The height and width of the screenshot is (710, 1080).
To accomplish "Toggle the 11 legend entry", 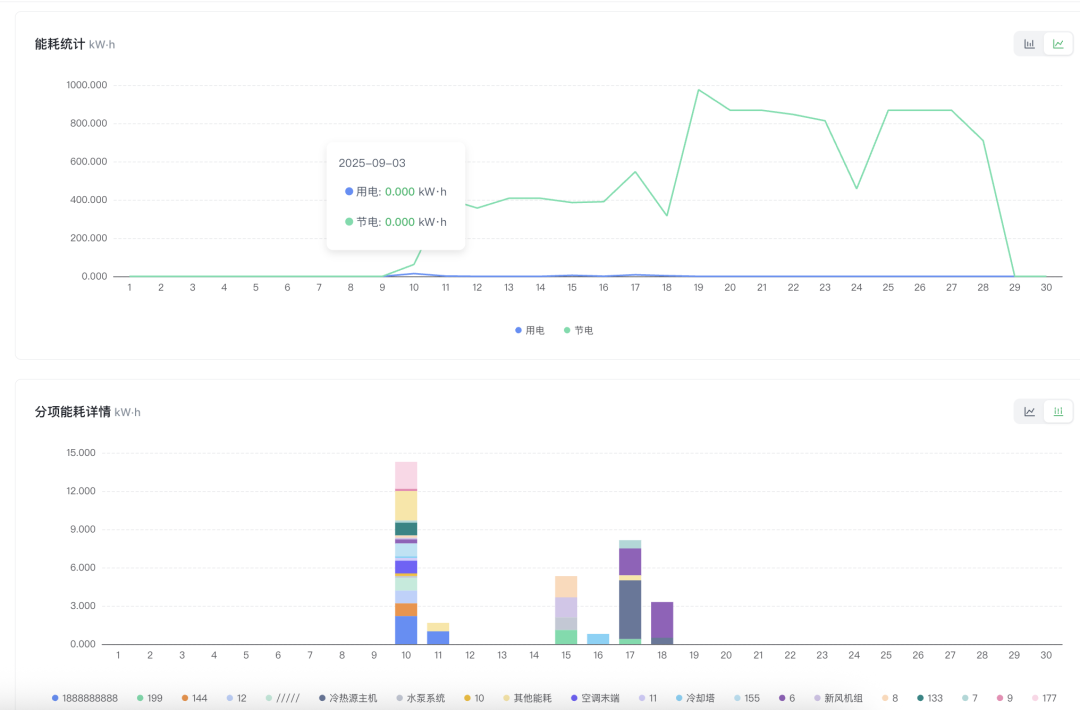I will pos(647,698).
